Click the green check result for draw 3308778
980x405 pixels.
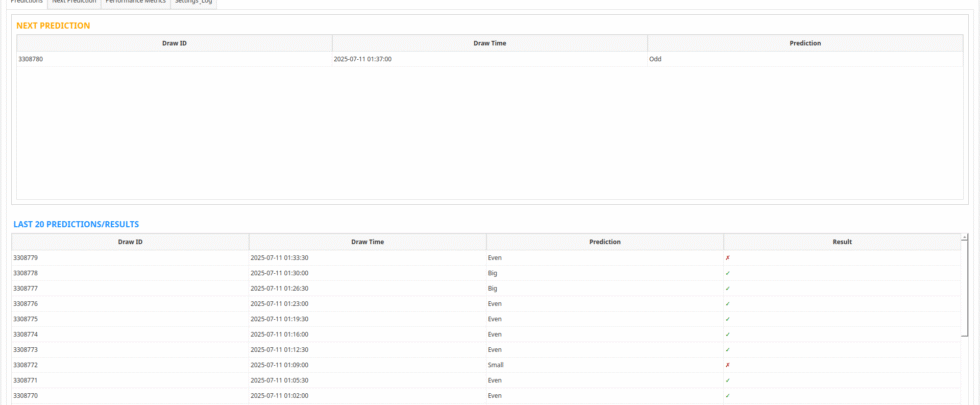727,273
